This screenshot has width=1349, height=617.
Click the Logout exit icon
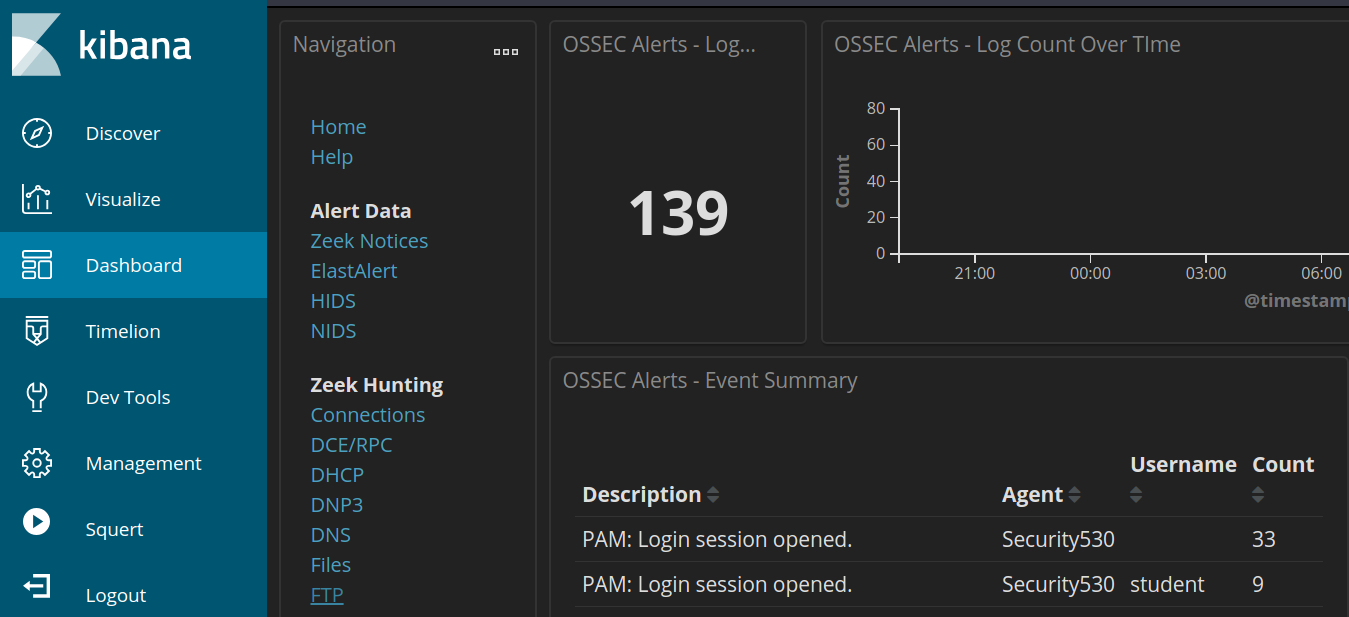pyautogui.click(x=36, y=588)
